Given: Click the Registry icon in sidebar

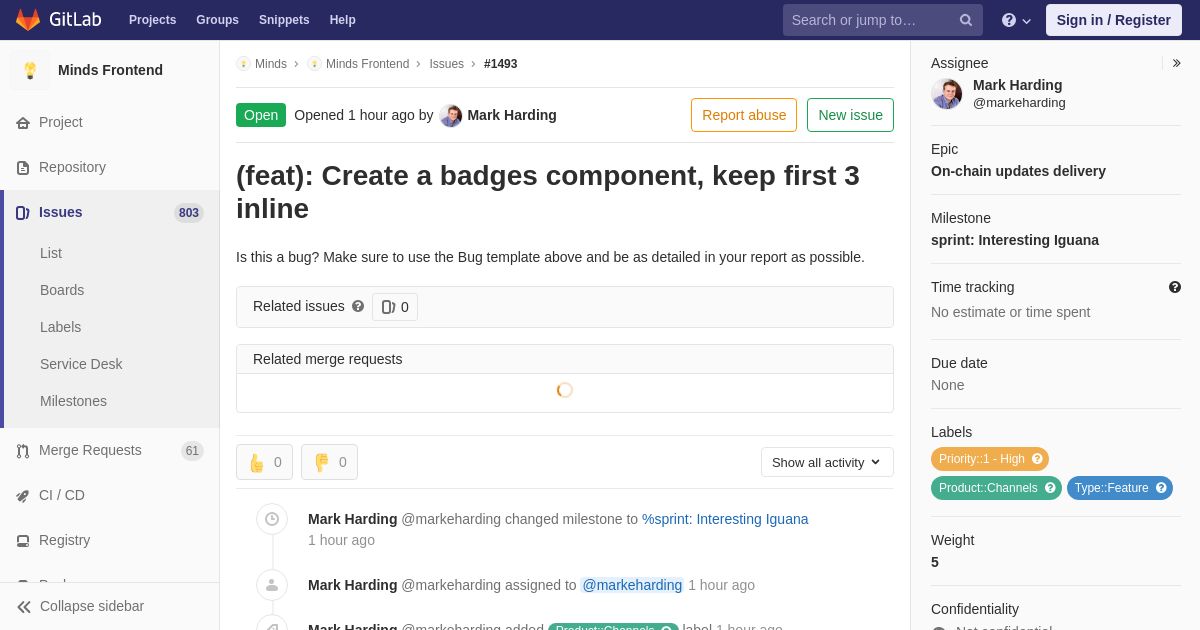Looking at the screenshot, I should 23,540.
